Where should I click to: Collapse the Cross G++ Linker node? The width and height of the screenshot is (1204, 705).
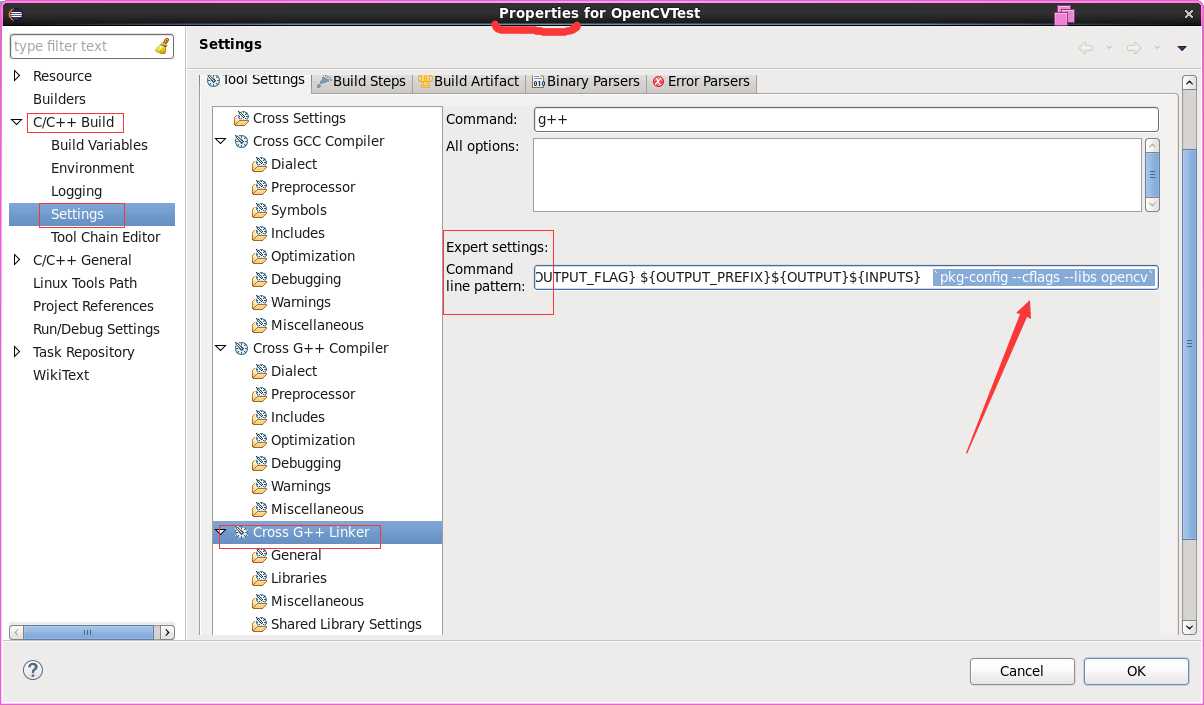[x=221, y=532]
